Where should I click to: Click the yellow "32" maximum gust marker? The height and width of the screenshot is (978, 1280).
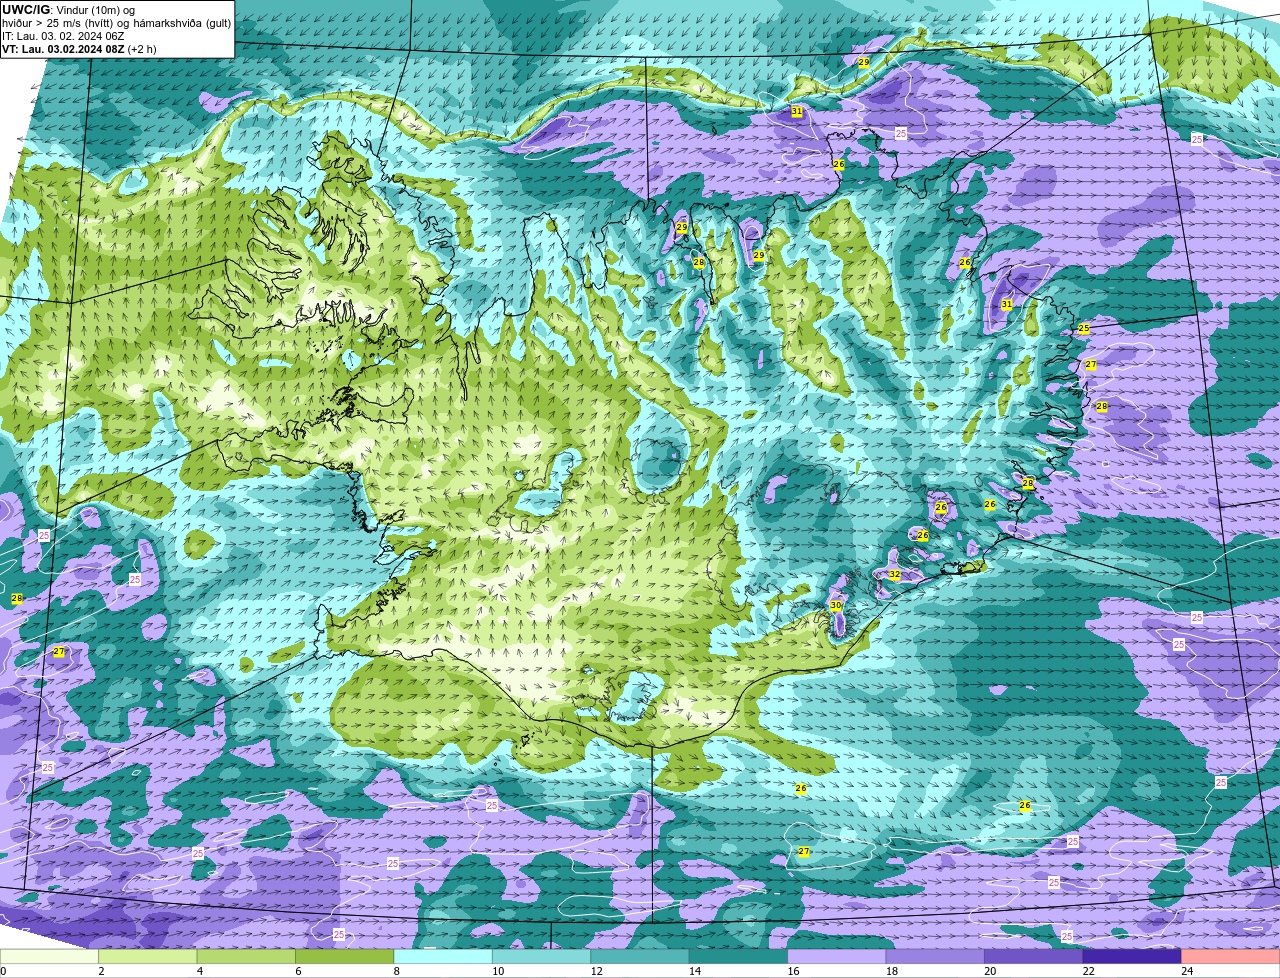(894, 575)
